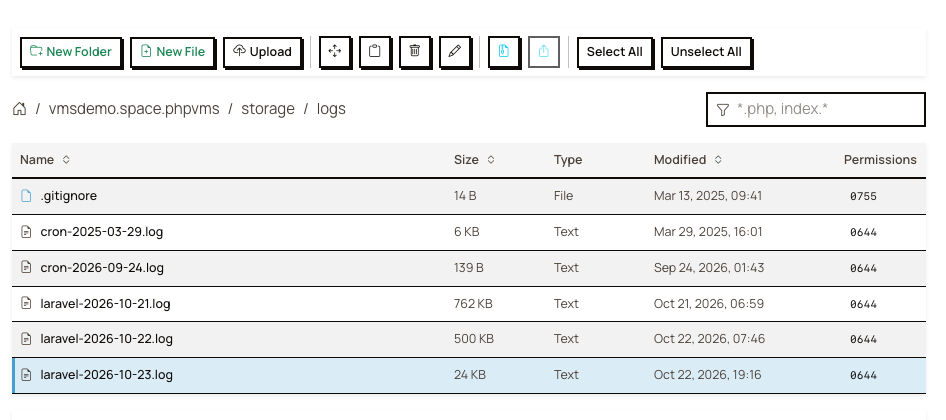Click Oct 22, 2026, 07:46 modified date
Image resolution: width=946 pixels, height=420 pixels.
pos(710,339)
